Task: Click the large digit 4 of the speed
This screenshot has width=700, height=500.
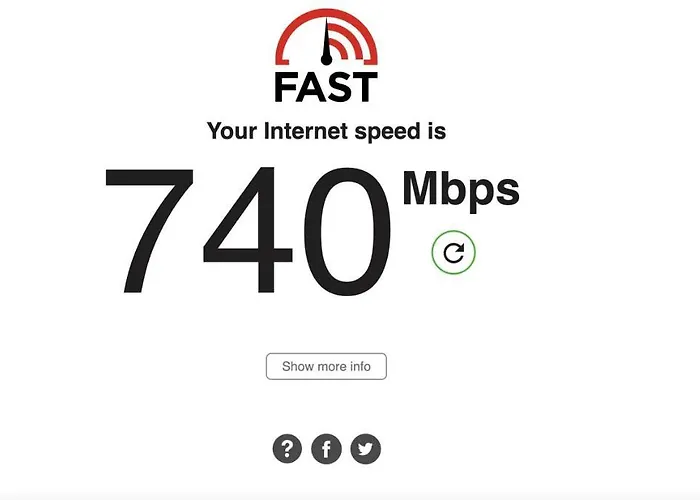Action: click(248, 231)
